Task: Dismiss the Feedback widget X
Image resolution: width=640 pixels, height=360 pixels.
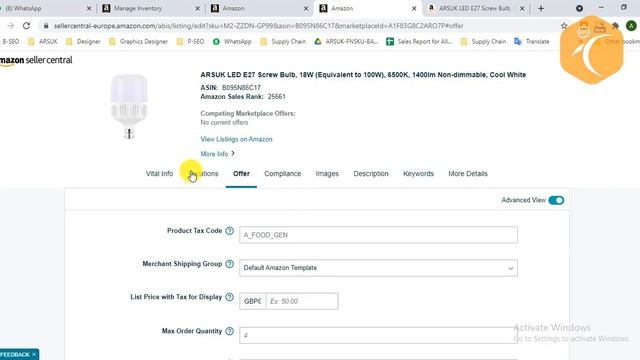Action: (34, 354)
